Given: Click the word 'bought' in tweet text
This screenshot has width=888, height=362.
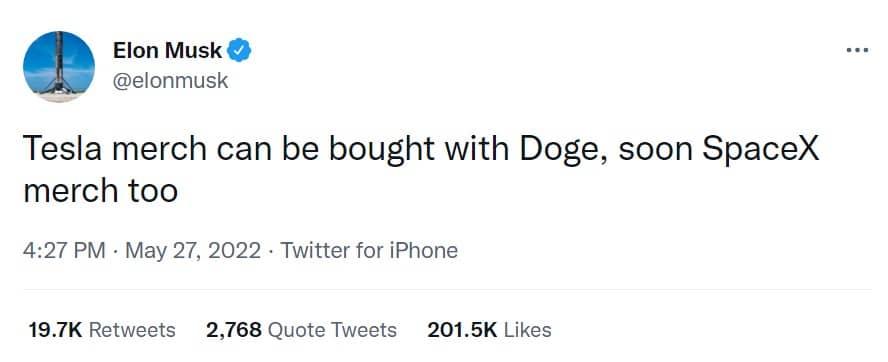Looking at the screenshot, I should (x=382, y=151).
